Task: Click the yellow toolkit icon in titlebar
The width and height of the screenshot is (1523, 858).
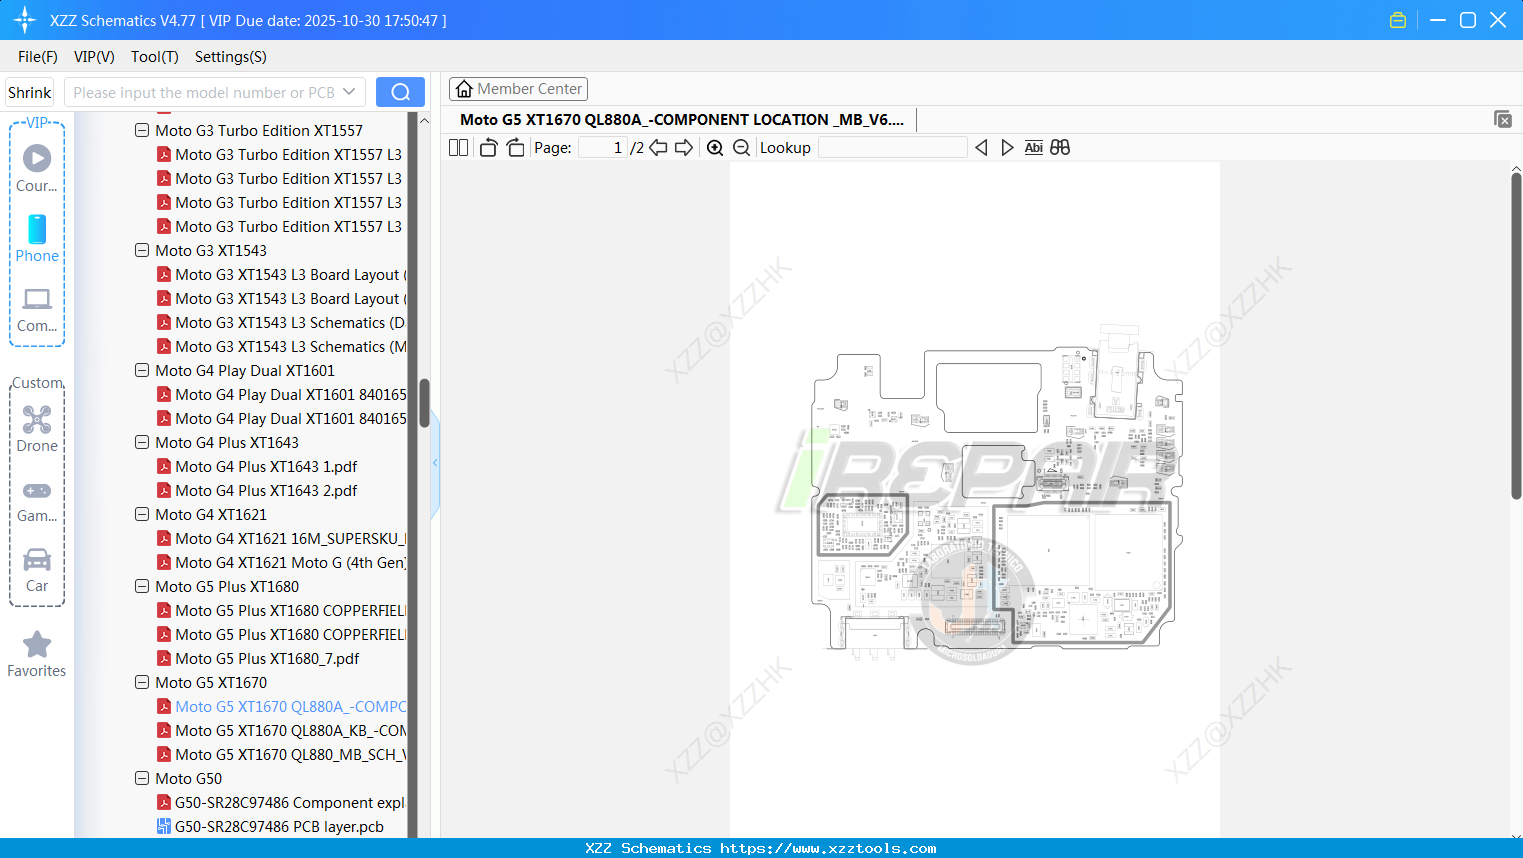Action: click(x=1397, y=19)
